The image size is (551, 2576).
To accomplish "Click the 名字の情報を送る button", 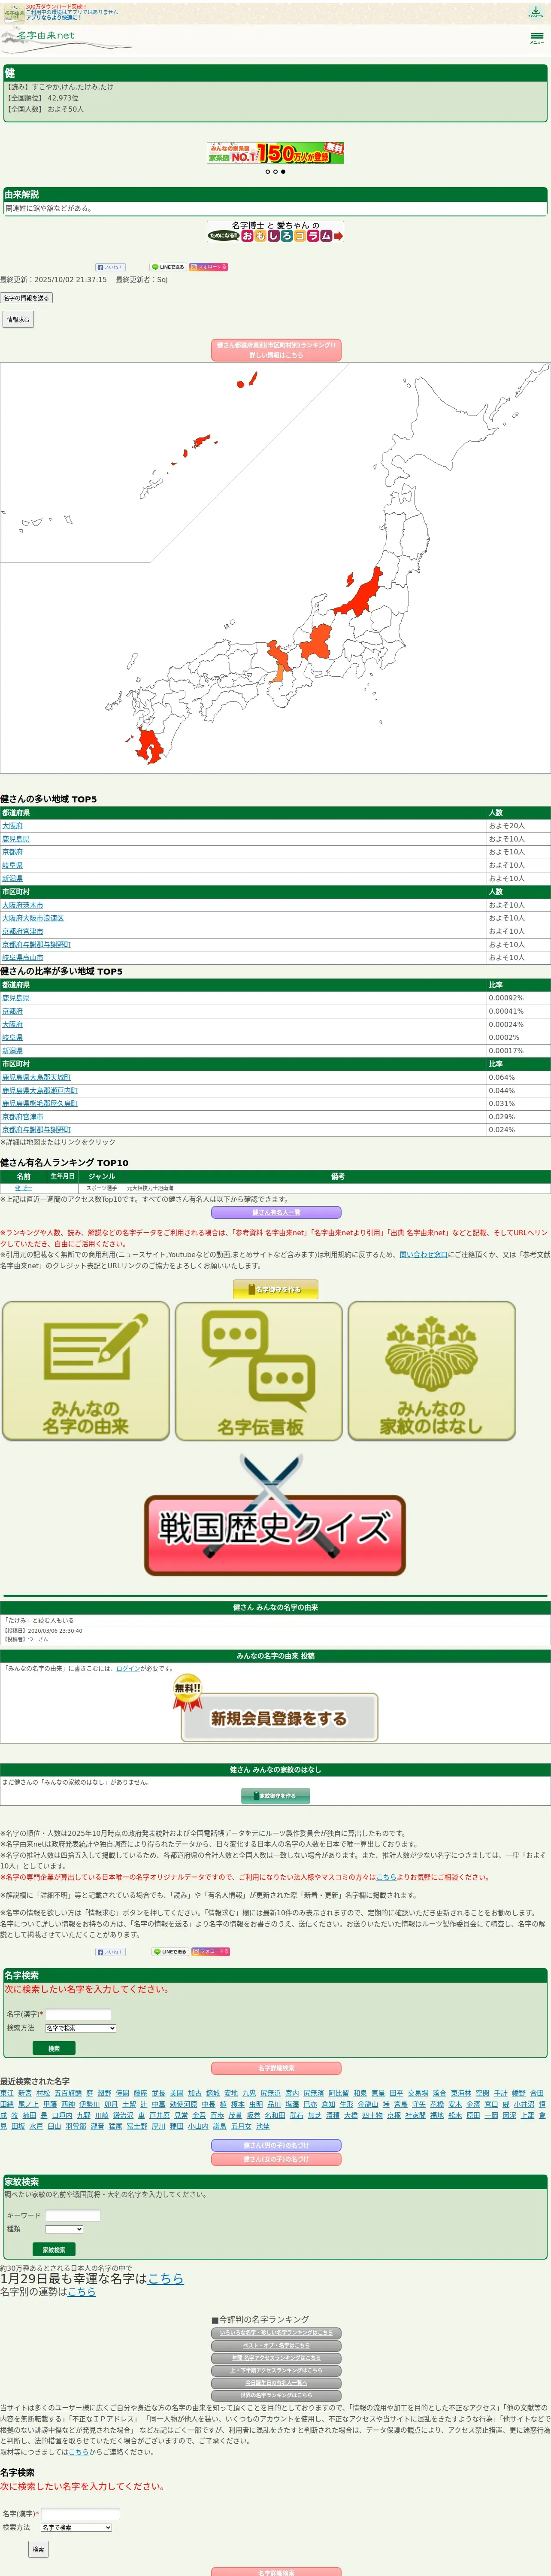I will 26,298.
